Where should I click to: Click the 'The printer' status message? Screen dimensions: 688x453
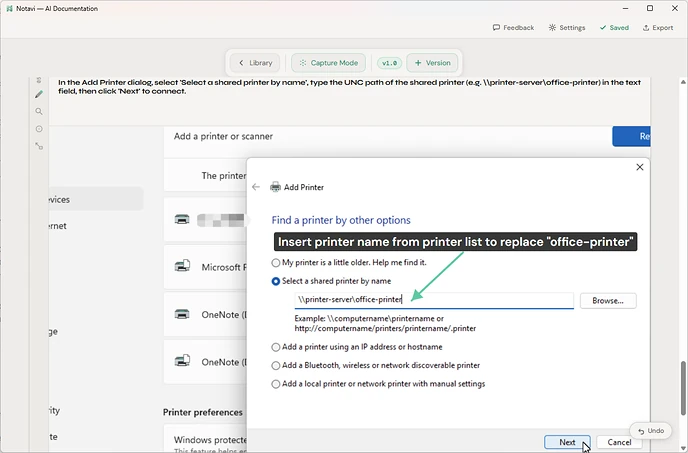point(224,176)
